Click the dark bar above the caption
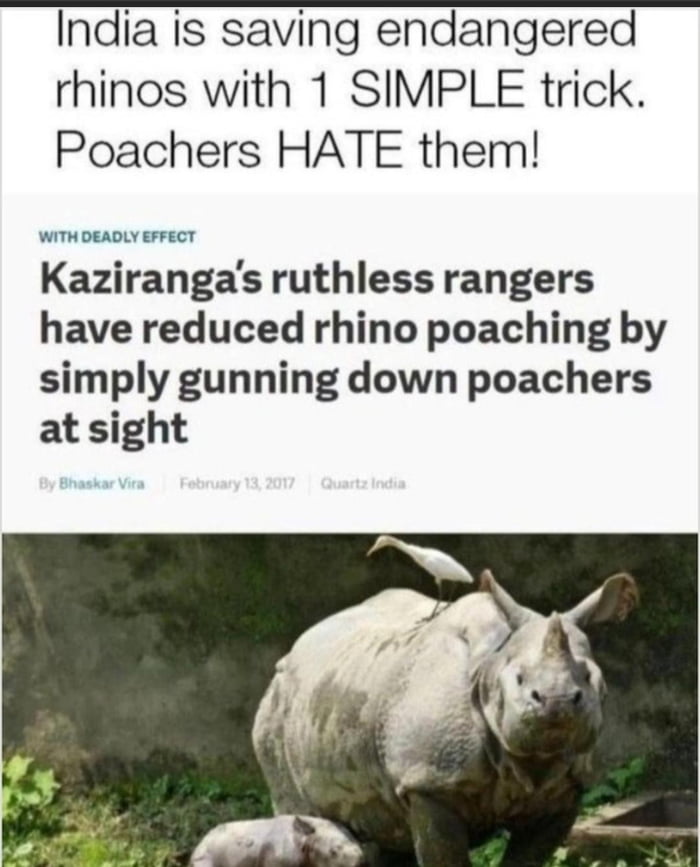The height and width of the screenshot is (867, 700). tap(350, 3)
